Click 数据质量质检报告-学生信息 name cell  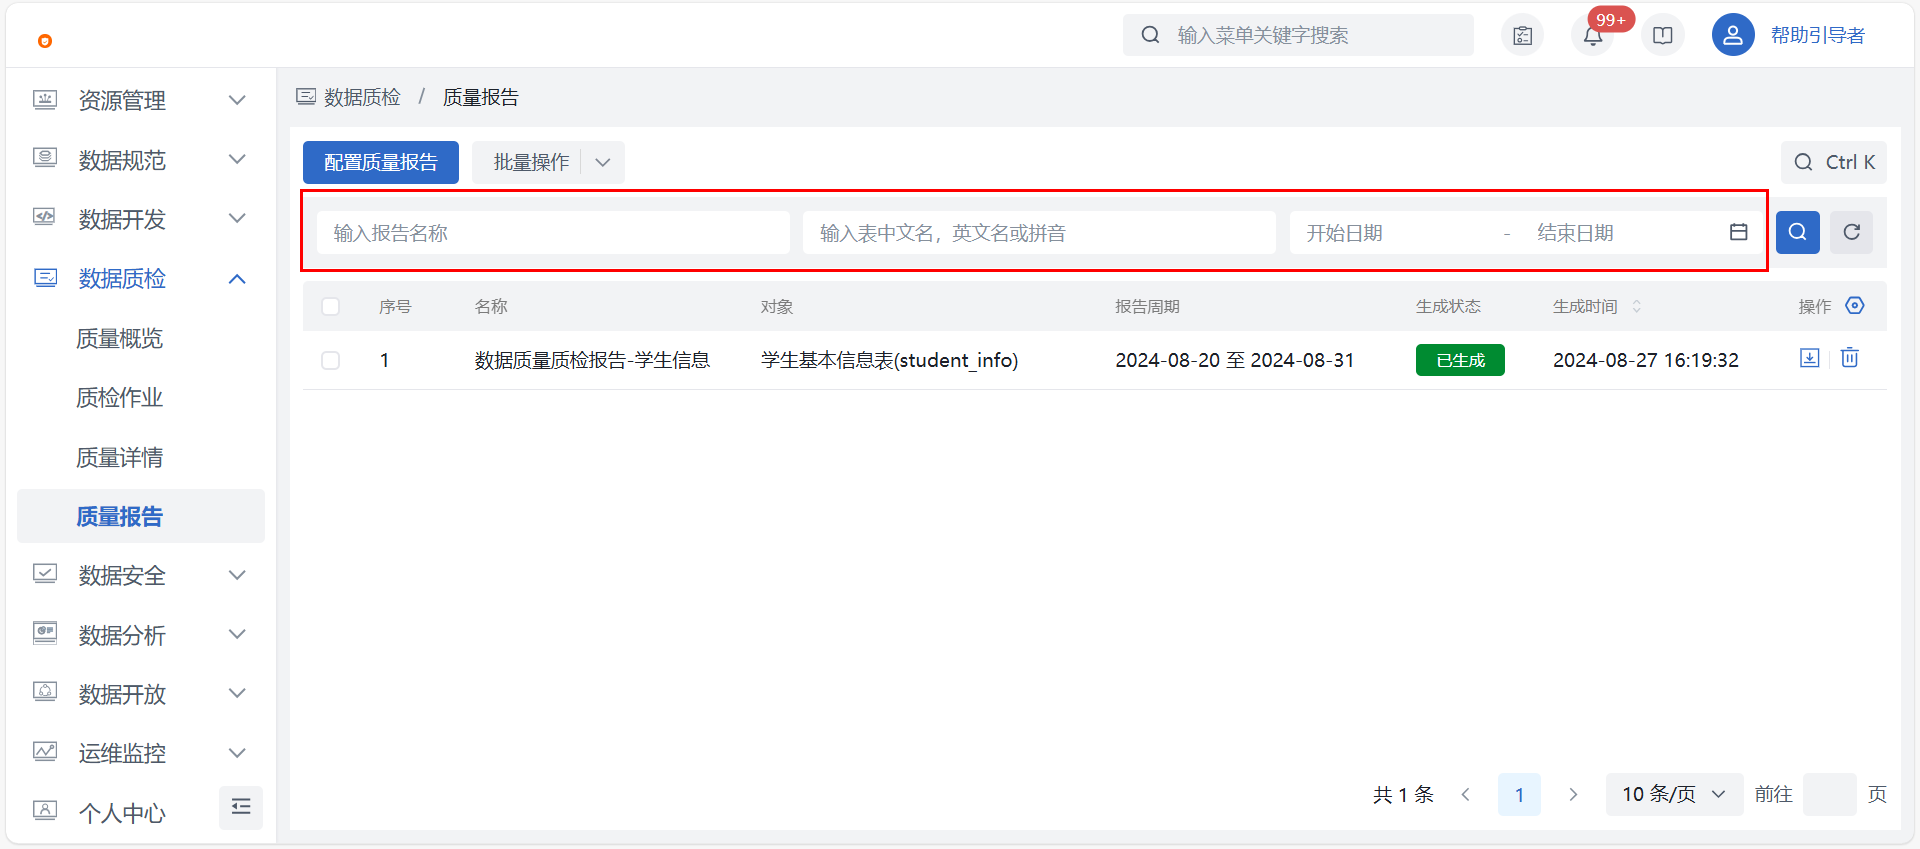pyautogui.click(x=592, y=360)
